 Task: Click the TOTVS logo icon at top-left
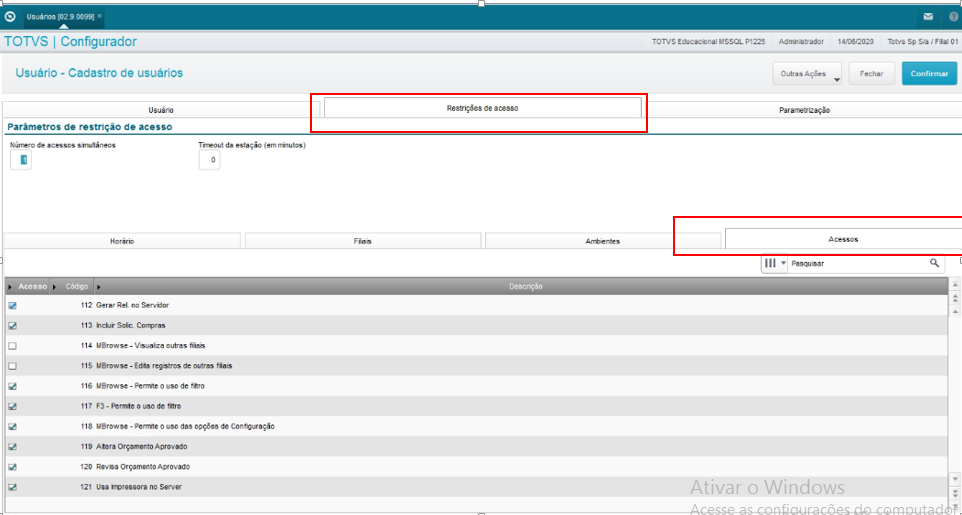pos(10,17)
